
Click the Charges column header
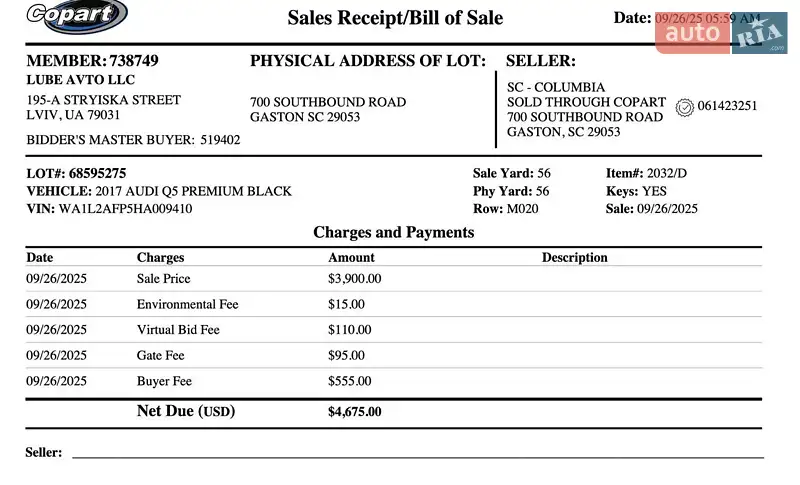[x=160, y=257]
